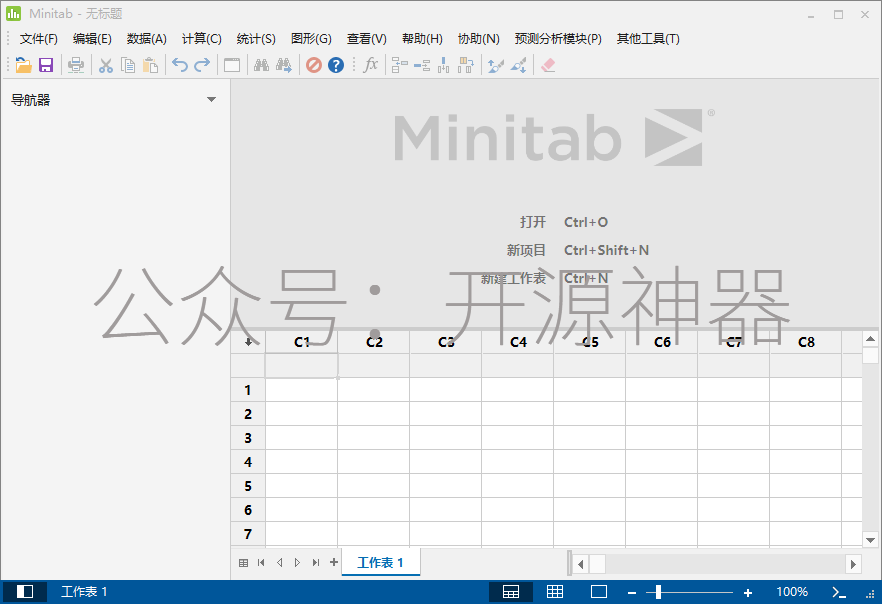Go to last worksheet tab arrow
Image resolution: width=882 pixels, height=604 pixels.
pos(316,562)
